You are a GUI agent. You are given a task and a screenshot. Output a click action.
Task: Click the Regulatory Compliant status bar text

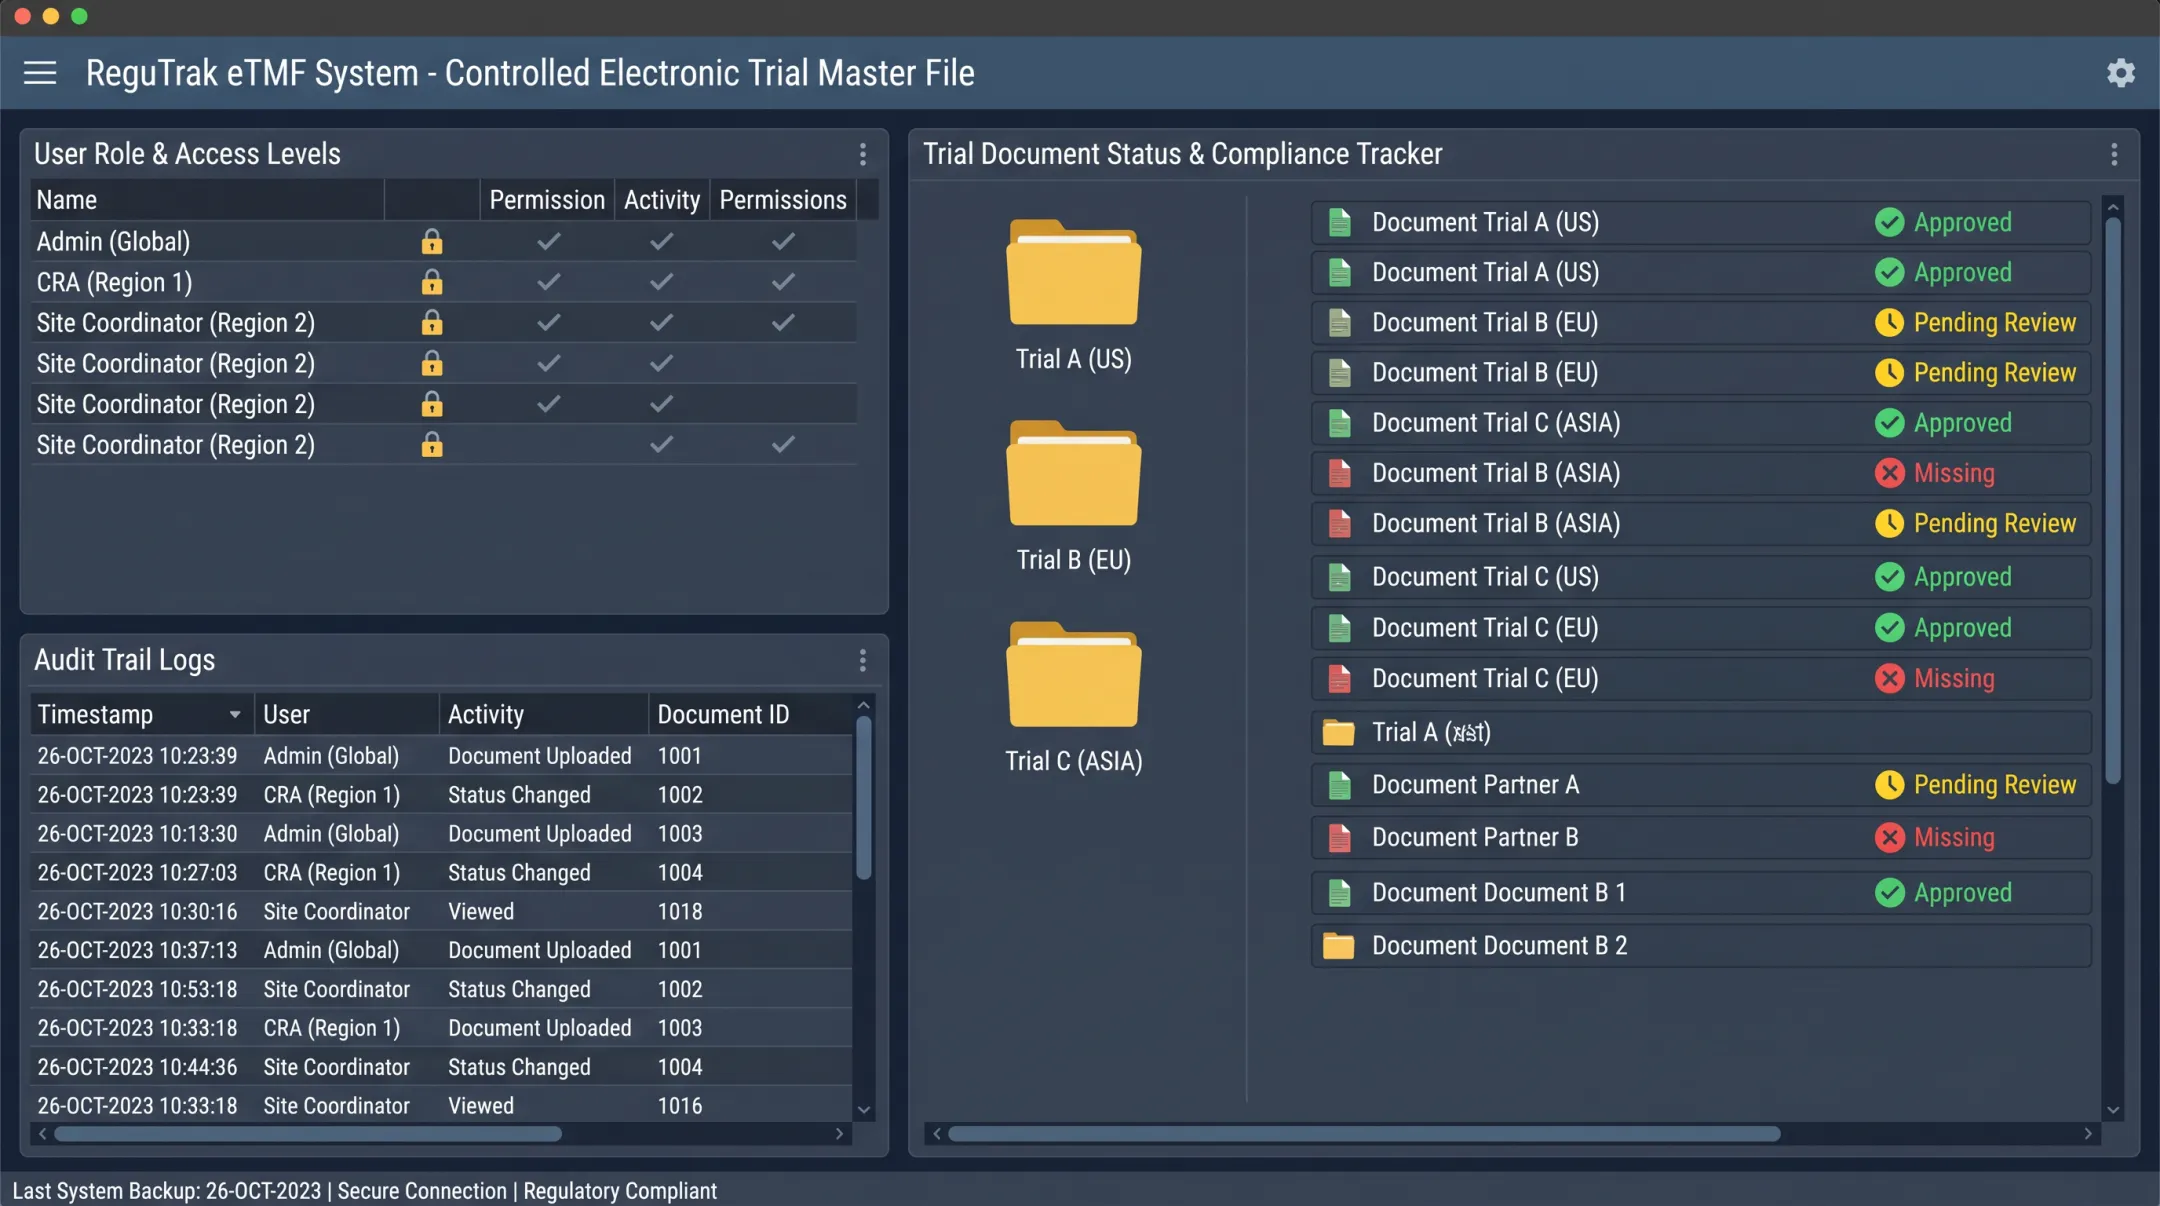[620, 1191]
